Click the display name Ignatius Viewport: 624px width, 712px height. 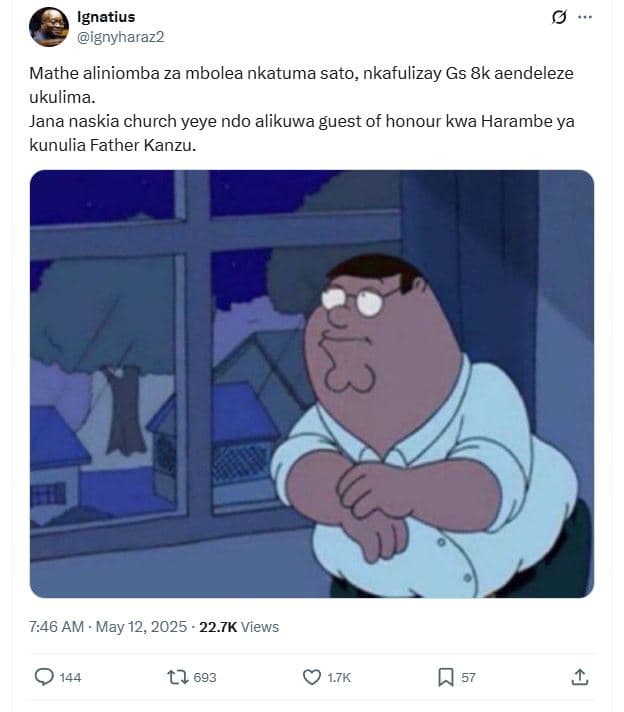pos(106,17)
